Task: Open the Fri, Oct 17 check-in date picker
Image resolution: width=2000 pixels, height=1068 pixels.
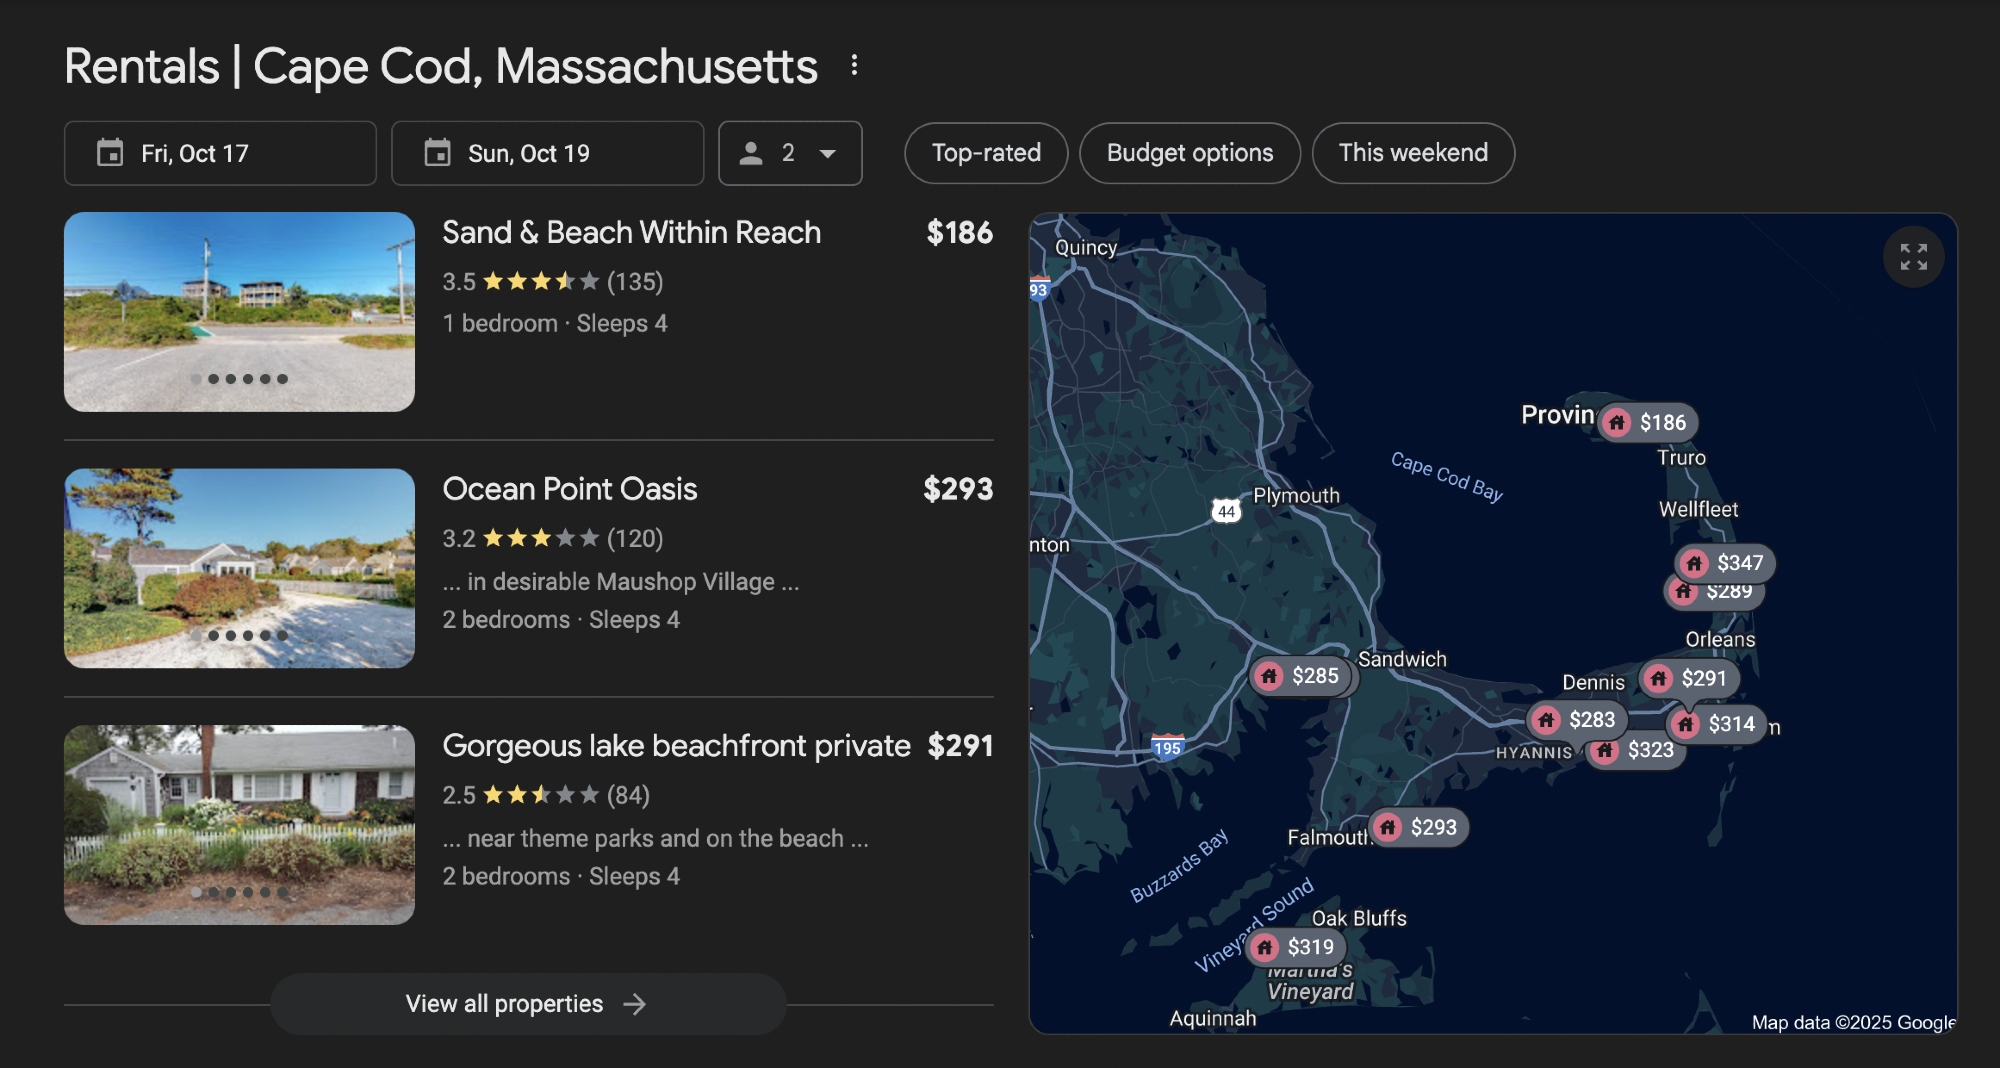Action: [x=220, y=153]
